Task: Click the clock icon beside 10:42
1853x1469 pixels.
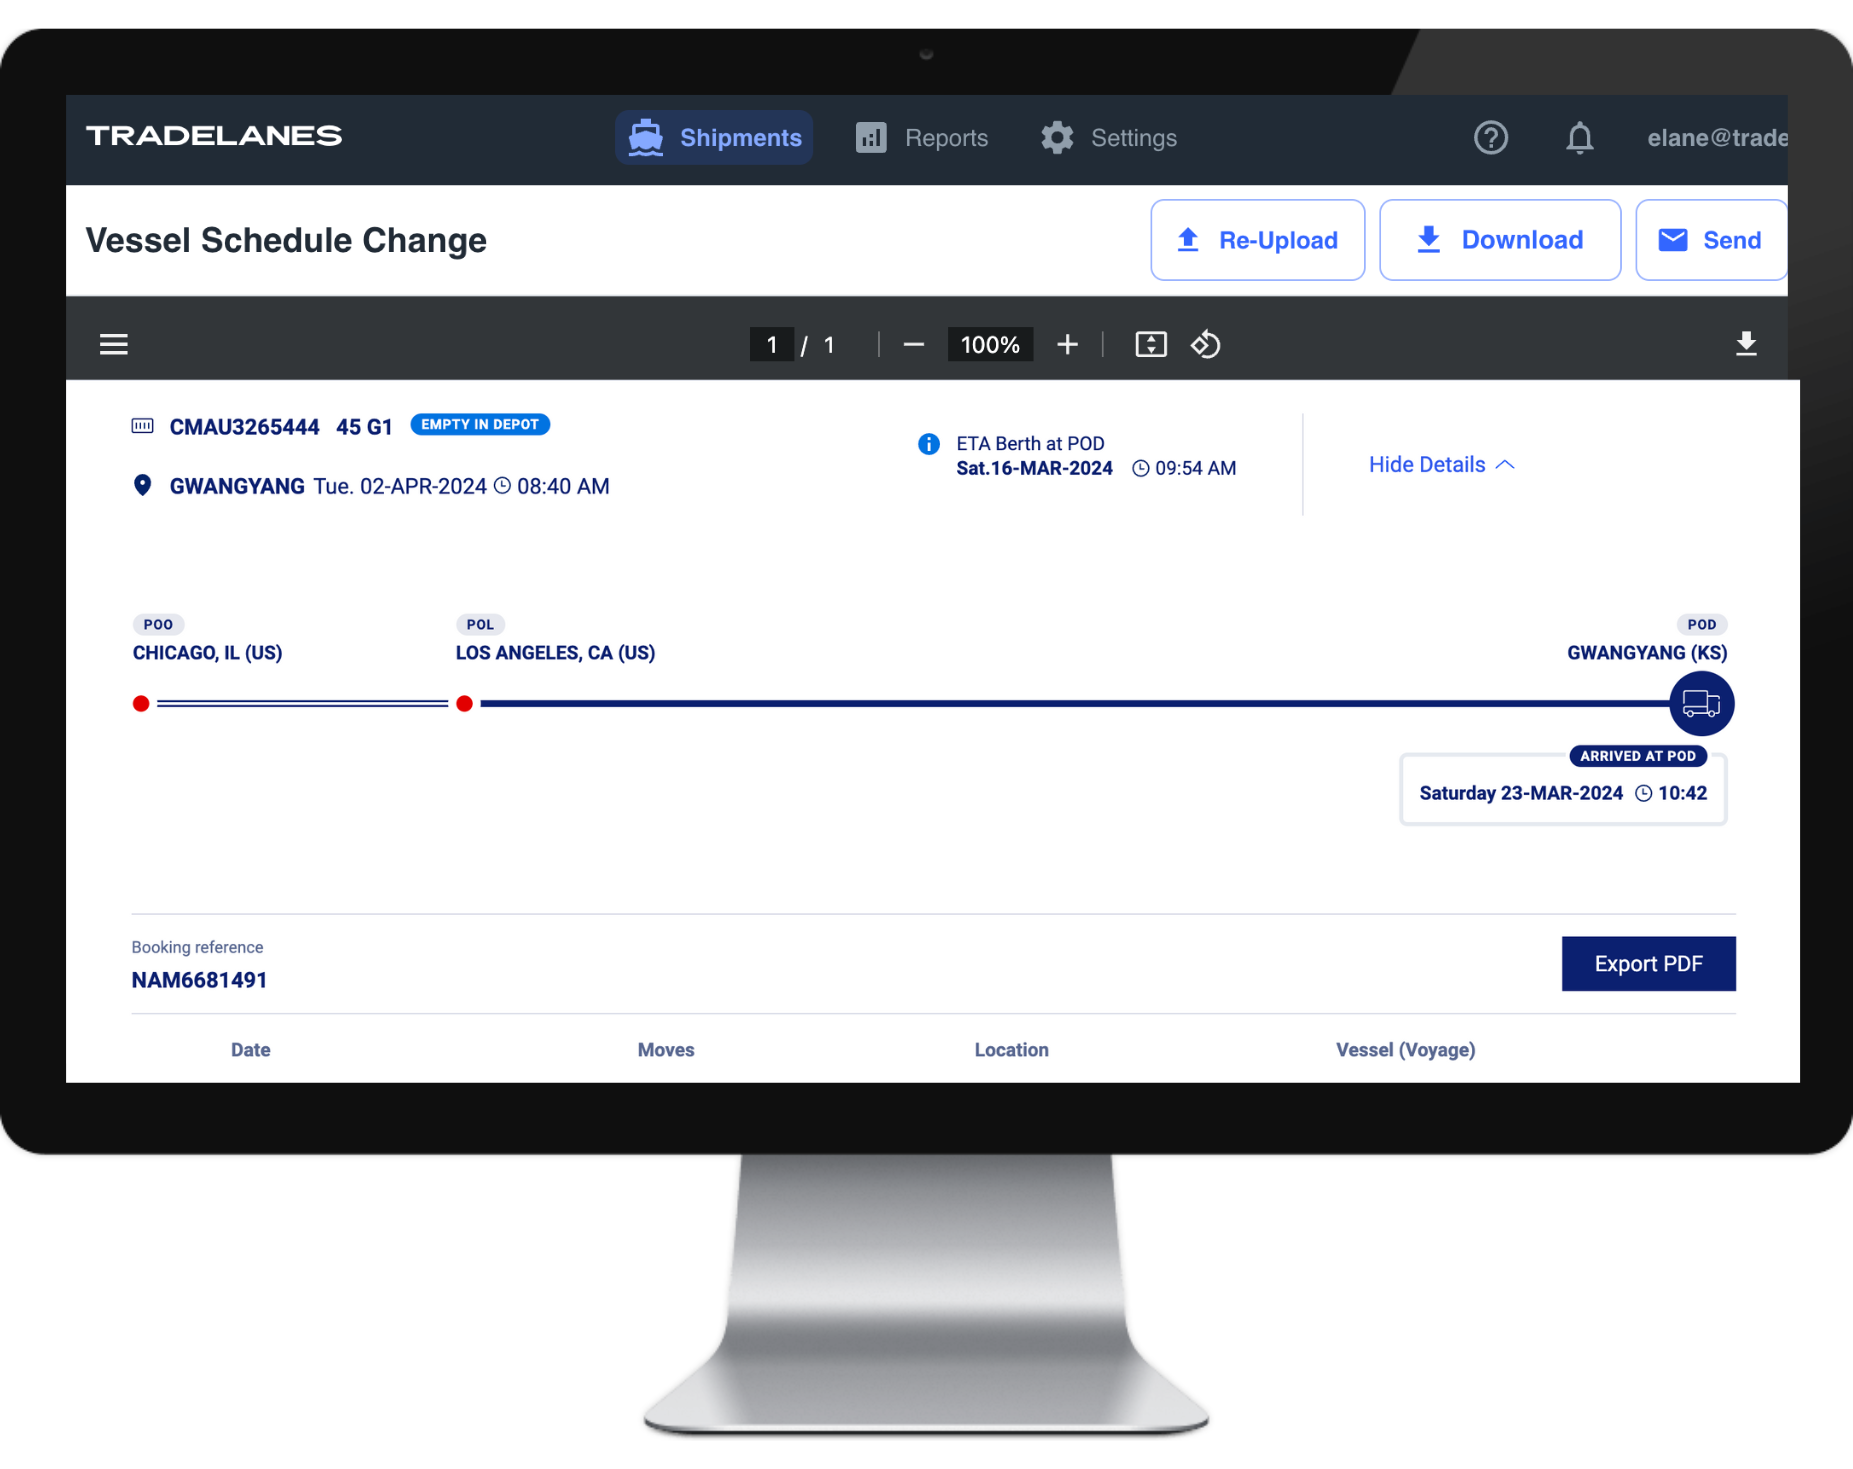Action: tap(1643, 793)
